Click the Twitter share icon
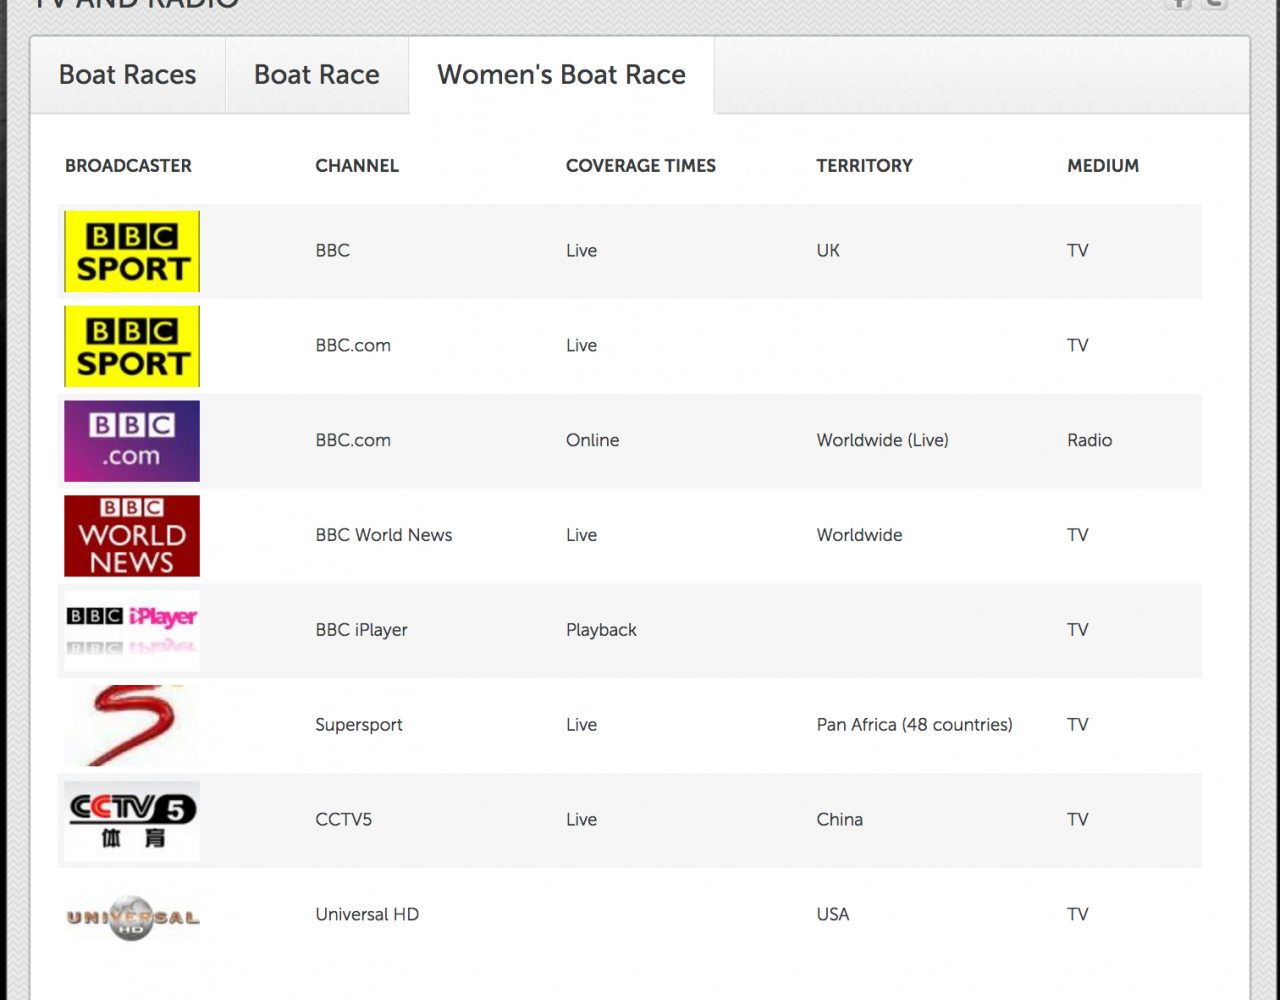 tap(1215, 3)
